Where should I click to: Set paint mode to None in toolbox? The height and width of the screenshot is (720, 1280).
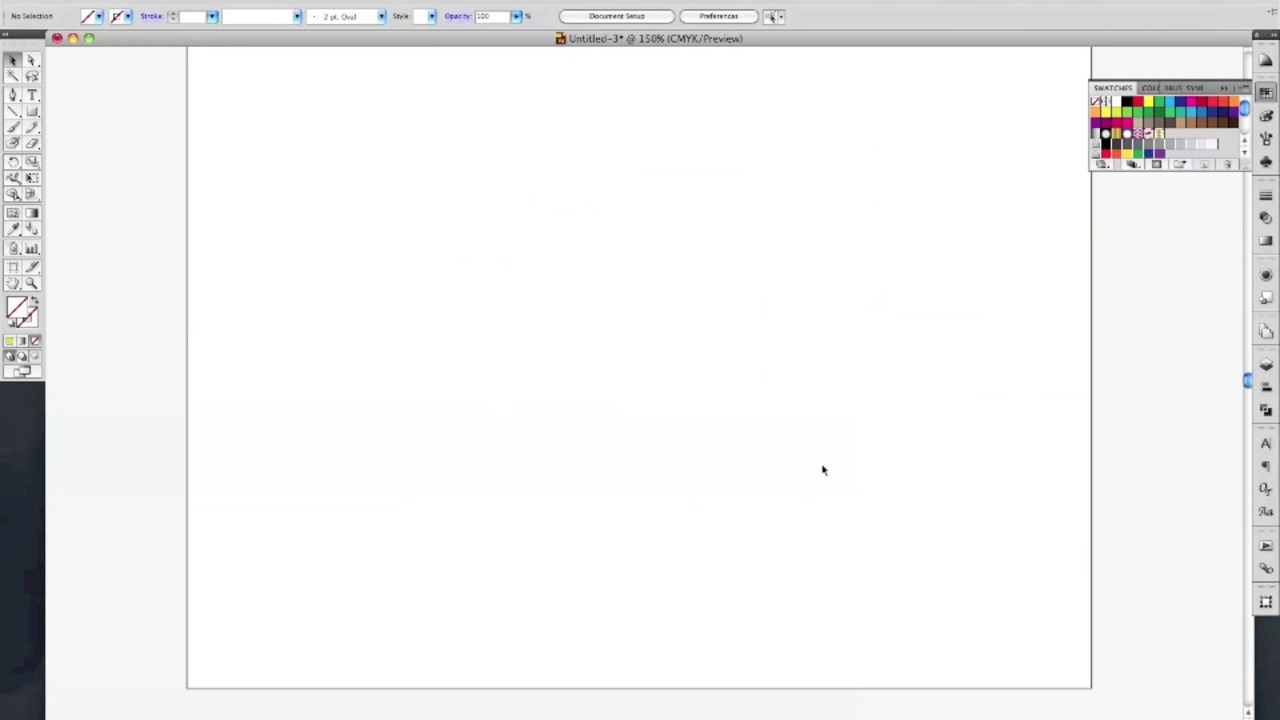pos(35,341)
